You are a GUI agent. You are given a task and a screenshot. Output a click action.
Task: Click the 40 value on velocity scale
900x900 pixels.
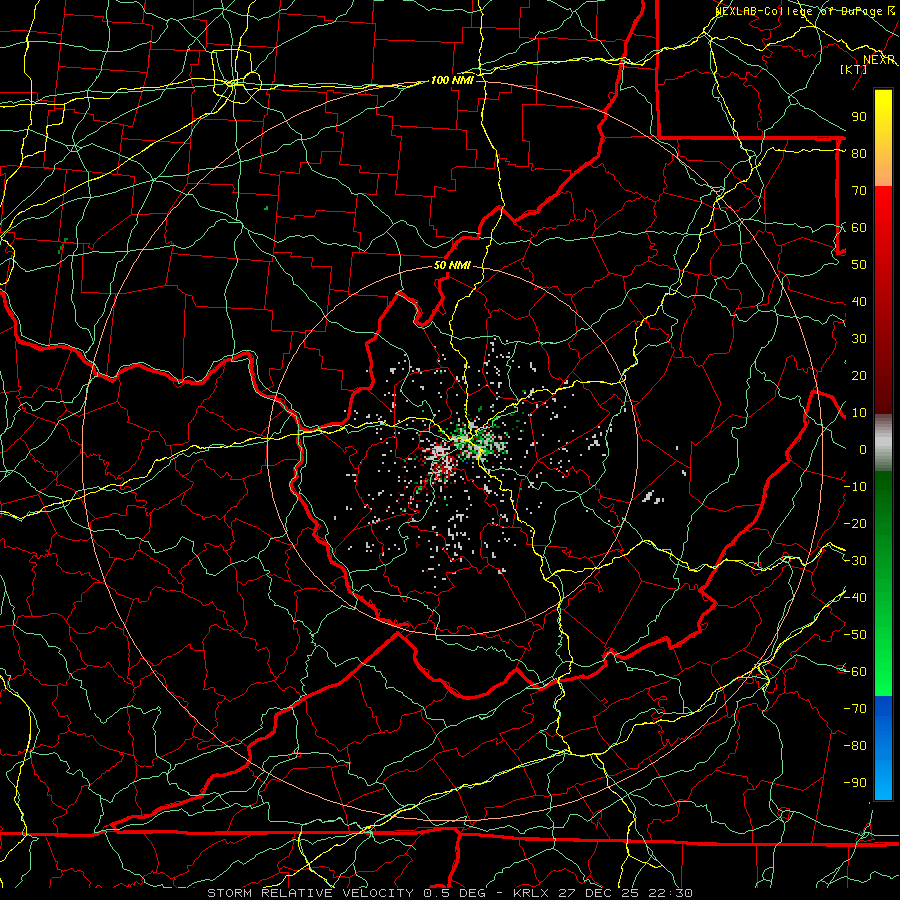859,301
